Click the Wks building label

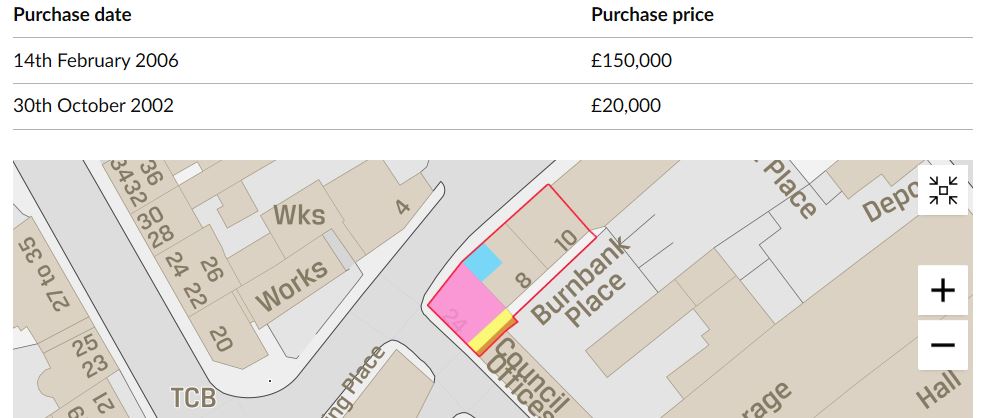[300, 214]
